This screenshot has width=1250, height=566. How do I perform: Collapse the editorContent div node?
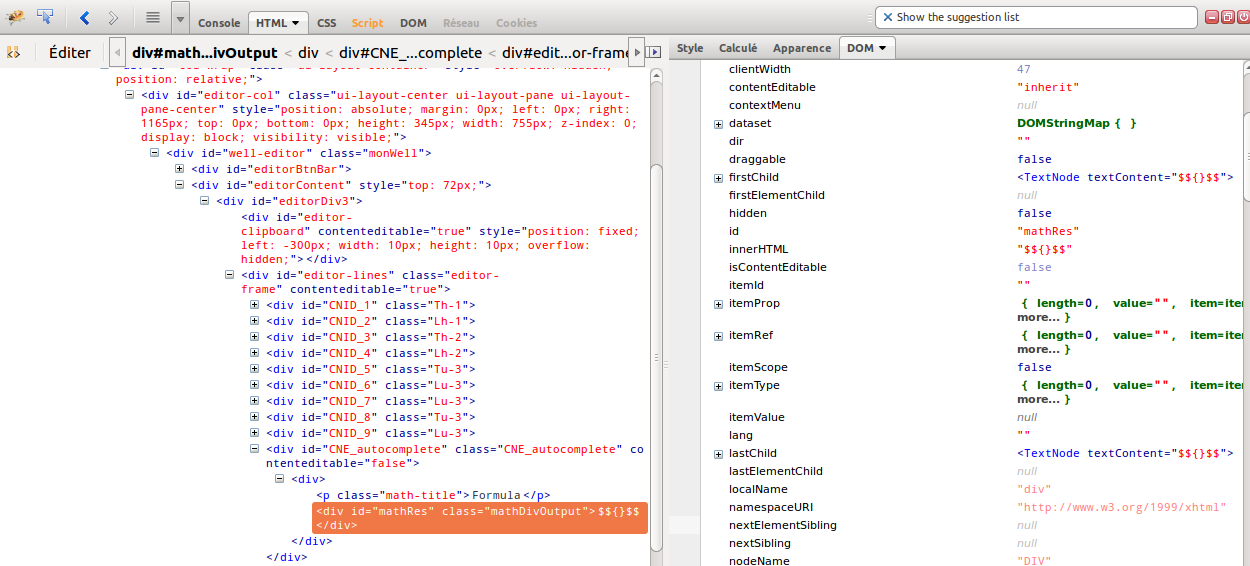[x=180, y=185]
